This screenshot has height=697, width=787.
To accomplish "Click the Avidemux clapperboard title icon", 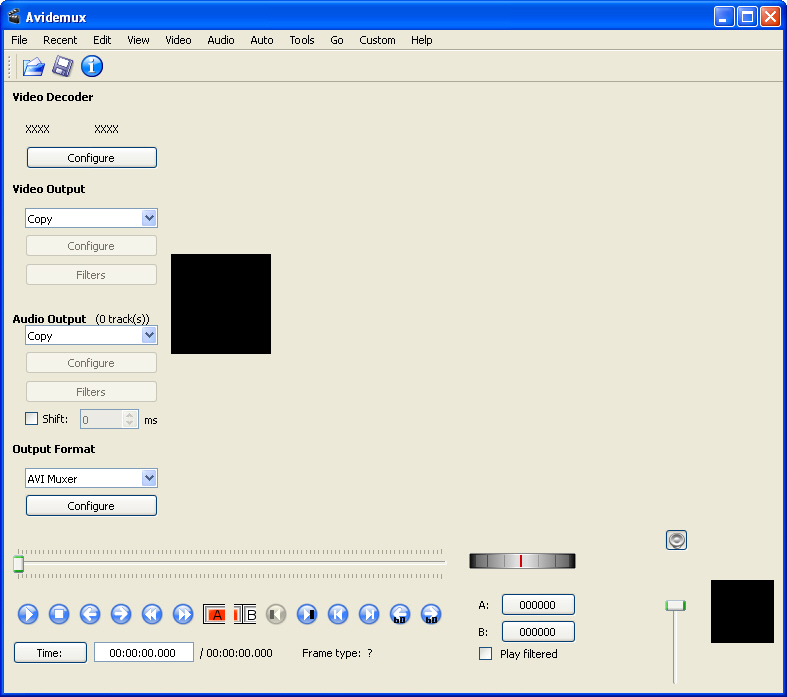I will [15, 17].
